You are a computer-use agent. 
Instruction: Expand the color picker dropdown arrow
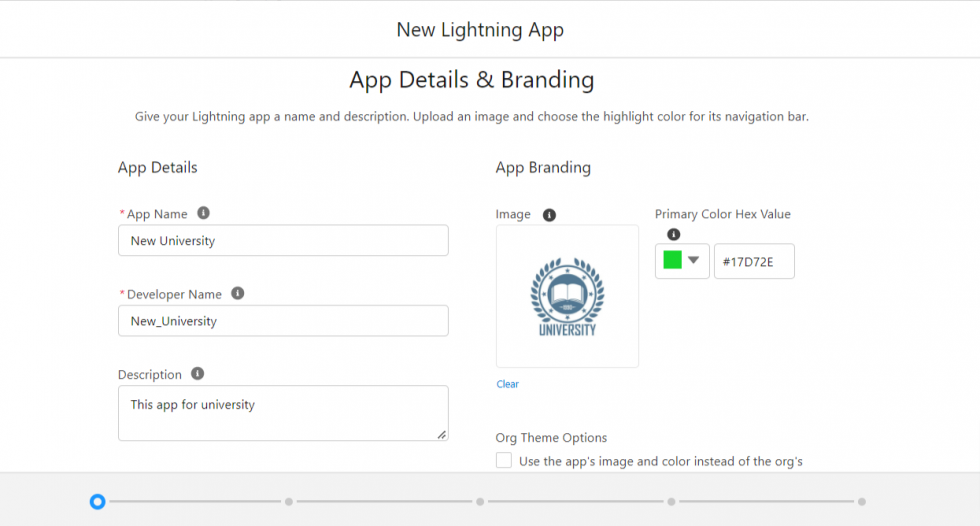point(694,261)
